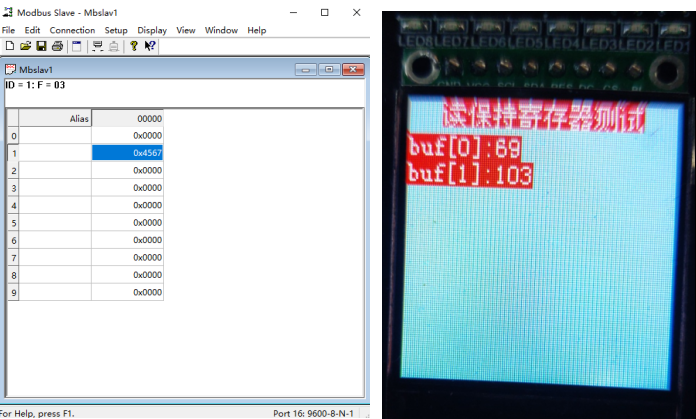This screenshot has height=419, width=696.
Task: Open the View menu
Action: click(186, 30)
